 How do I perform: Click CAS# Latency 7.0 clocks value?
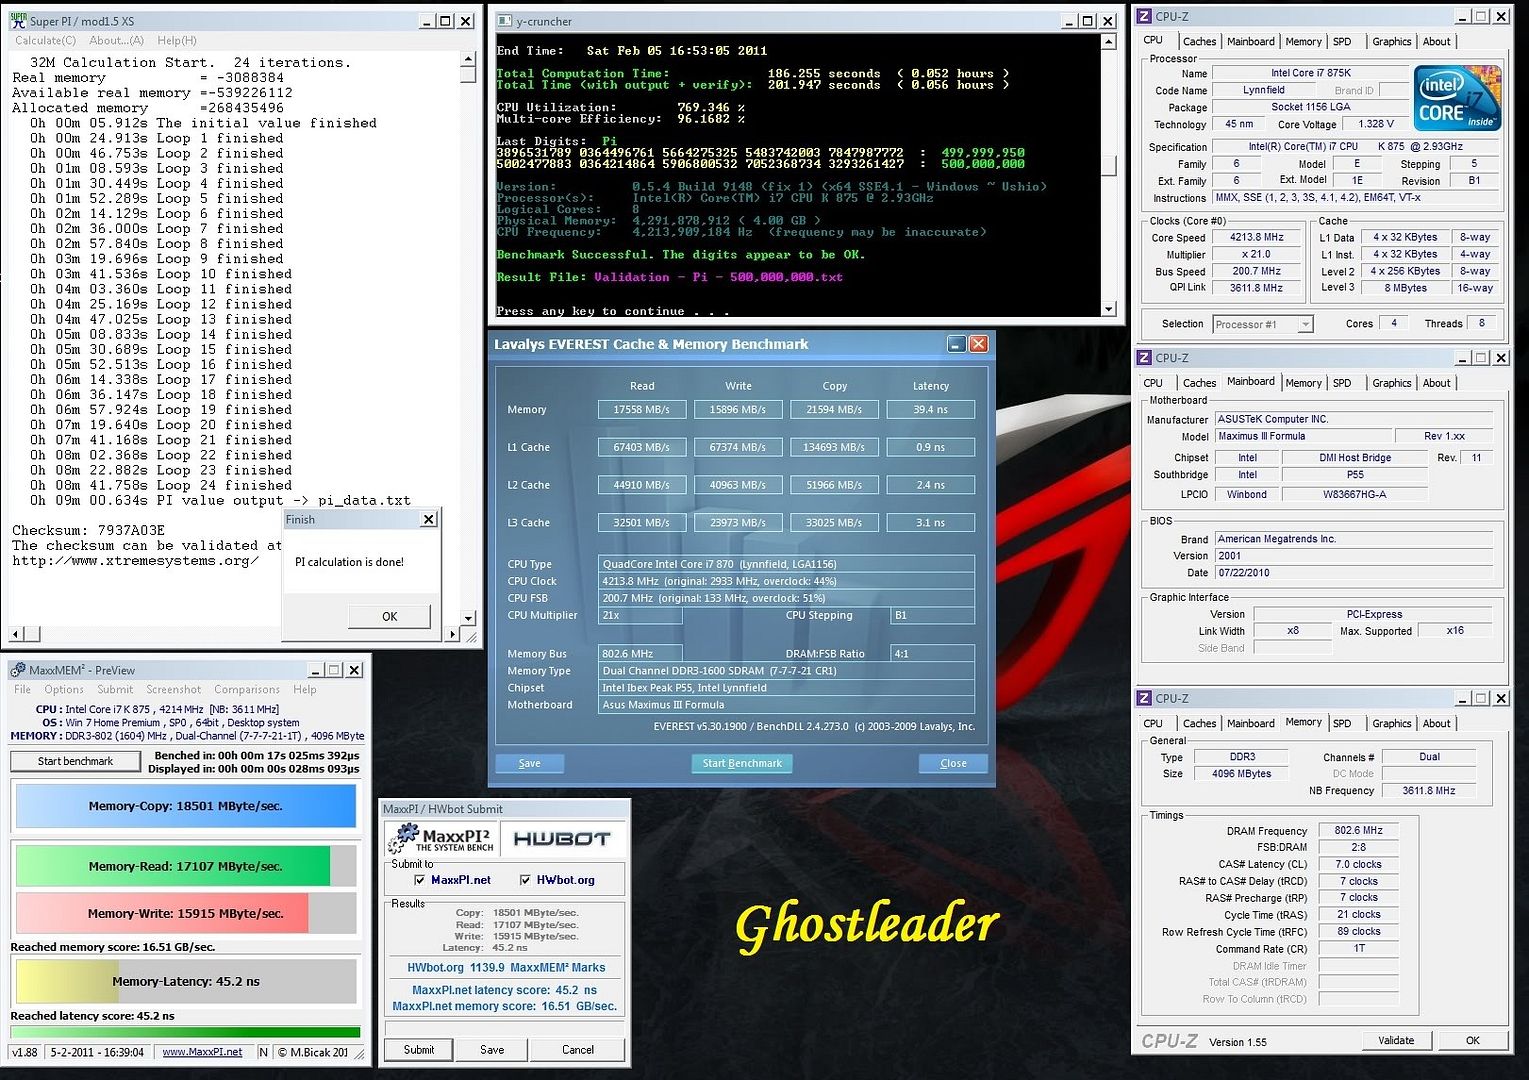click(x=1358, y=864)
